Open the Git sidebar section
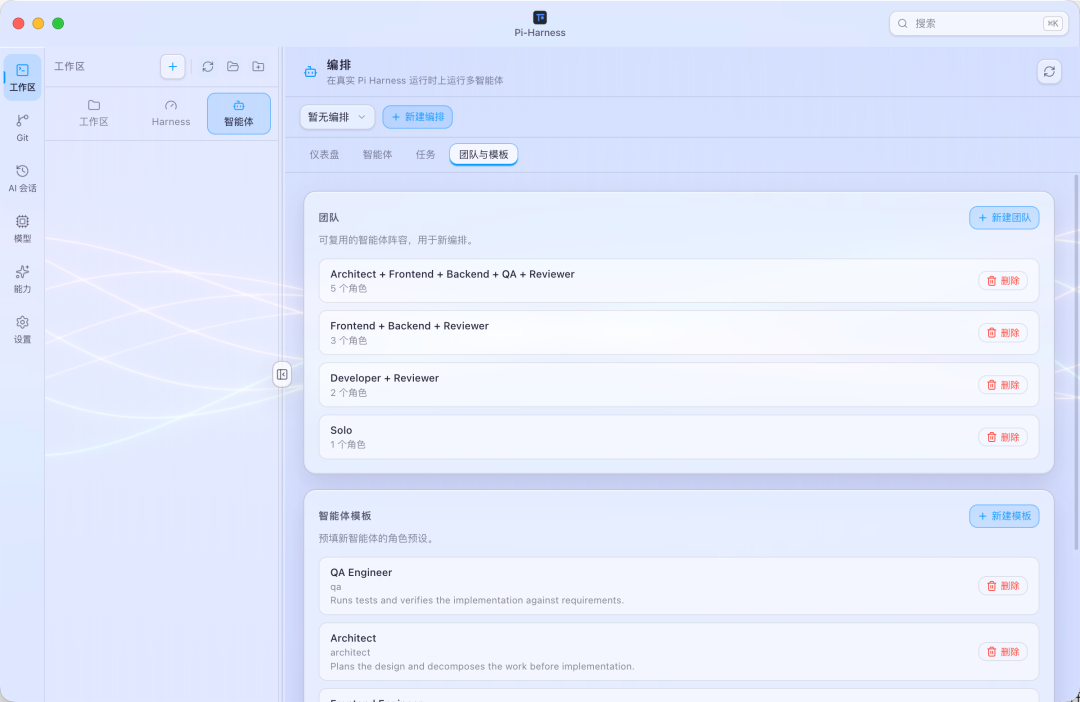The width and height of the screenshot is (1080, 702). pos(22,128)
